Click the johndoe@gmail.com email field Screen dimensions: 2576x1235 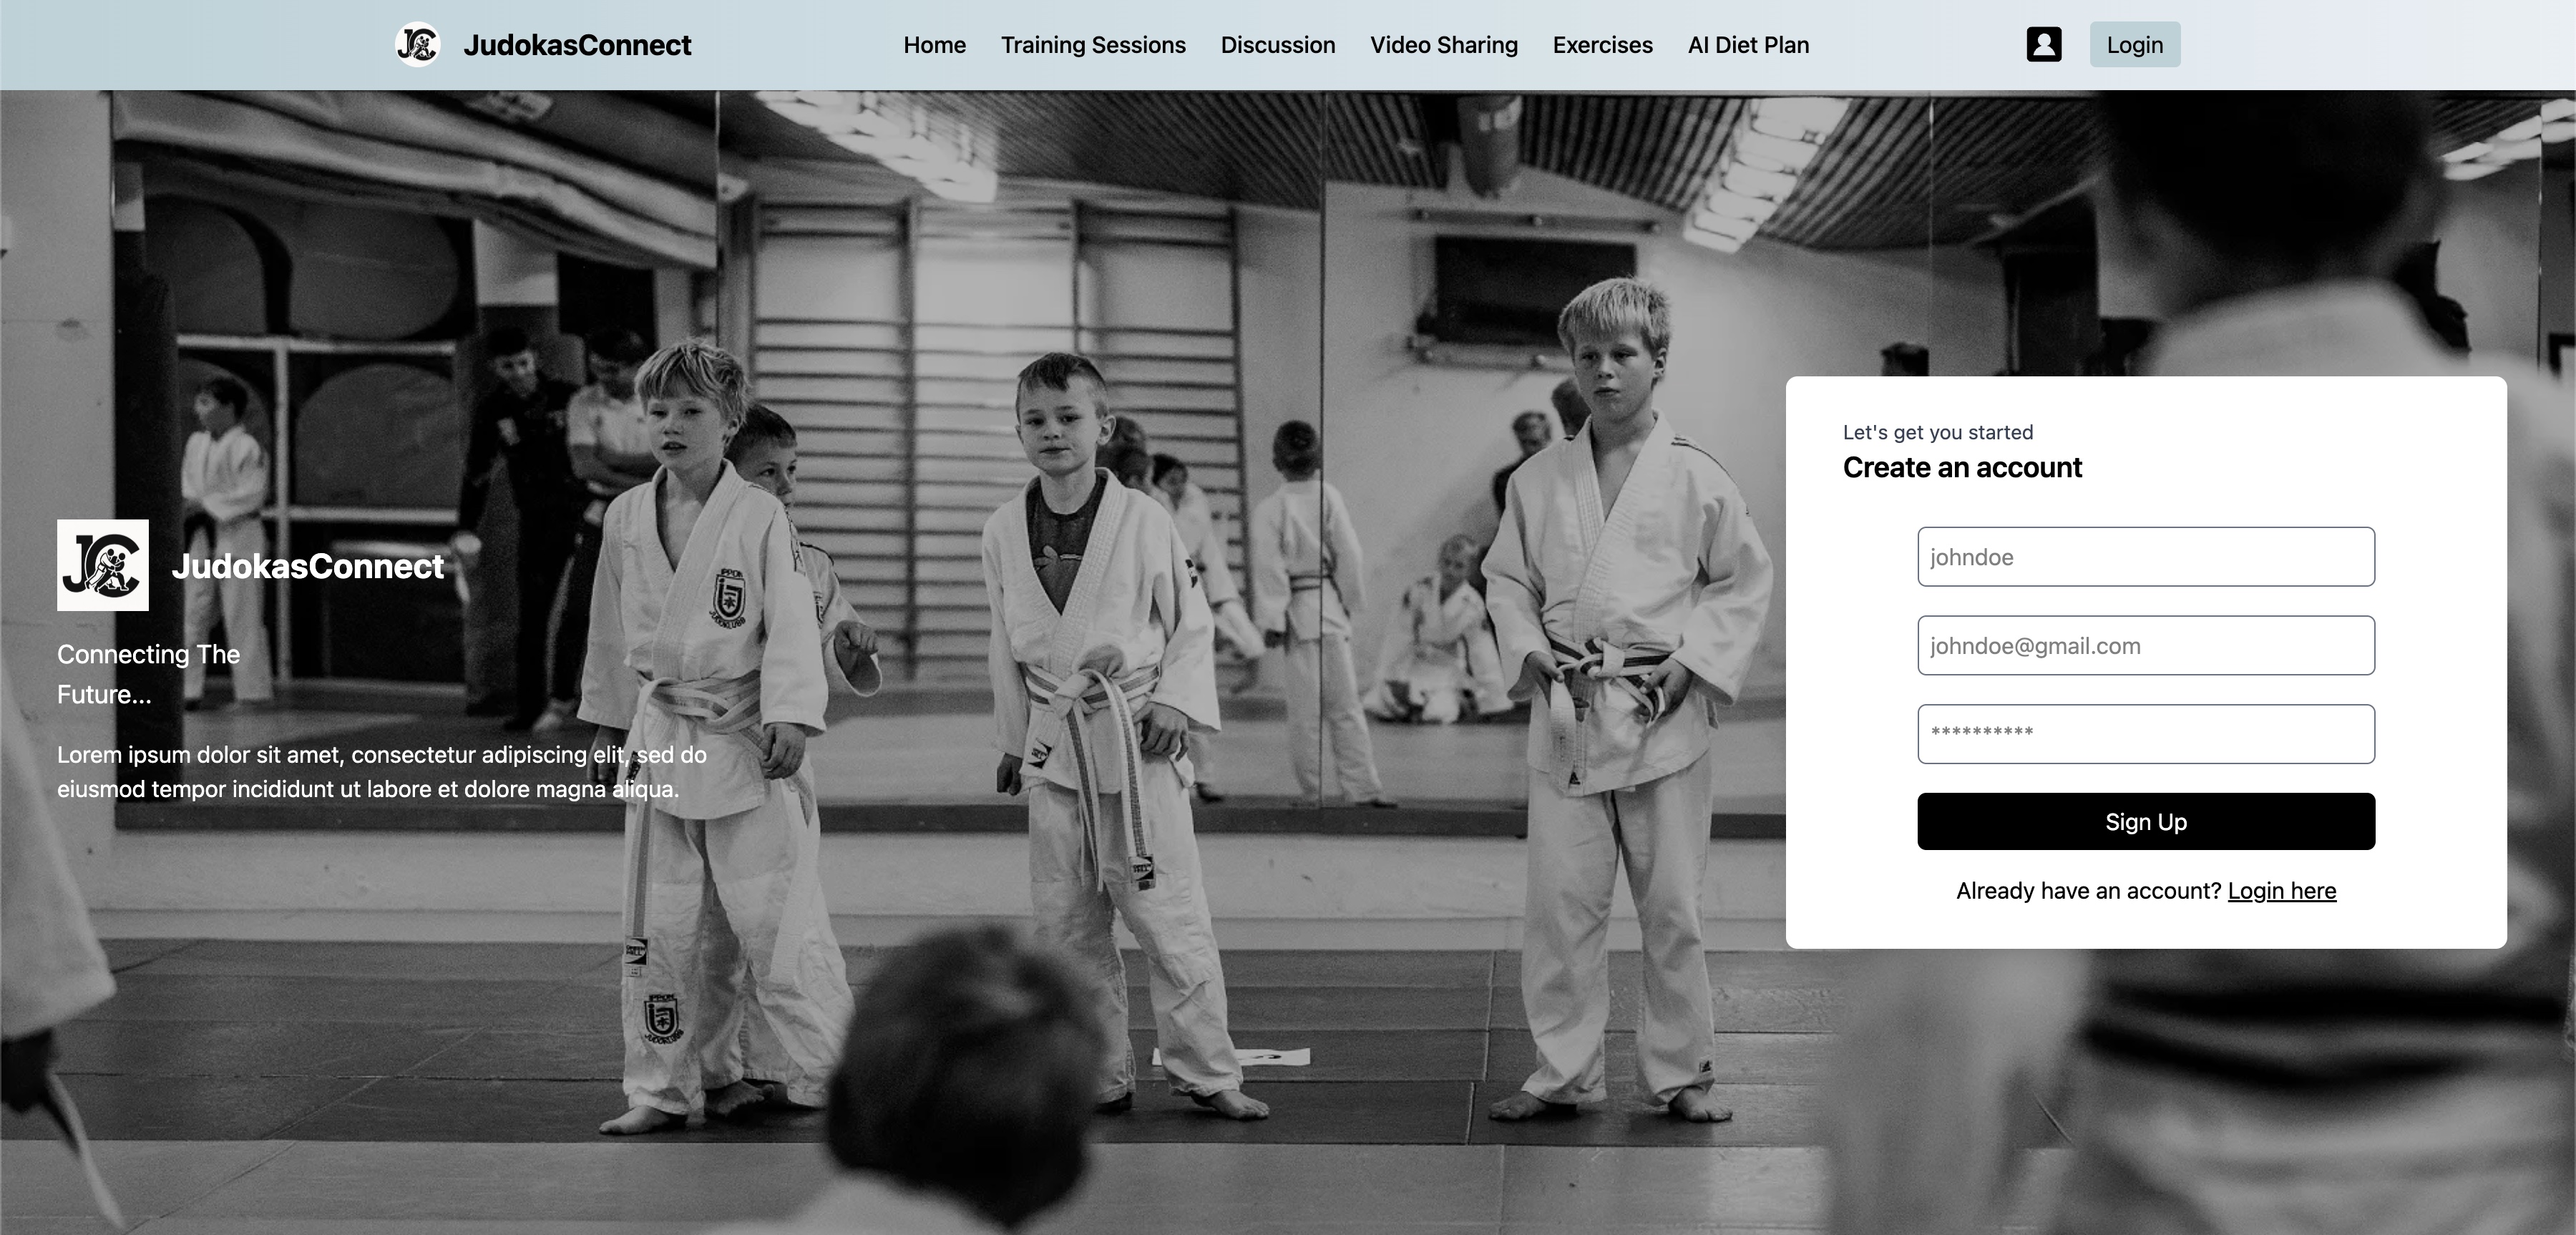point(2145,646)
